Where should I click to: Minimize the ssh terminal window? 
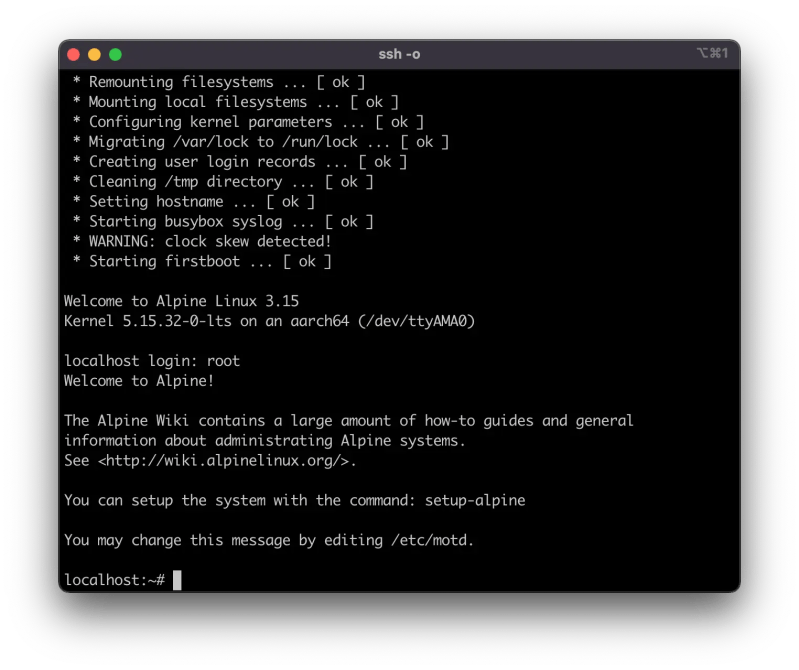click(x=94, y=55)
